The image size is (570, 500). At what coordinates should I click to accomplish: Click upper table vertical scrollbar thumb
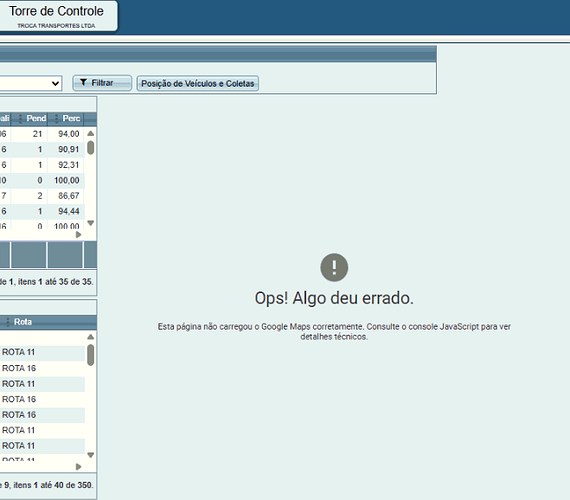[91, 148]
